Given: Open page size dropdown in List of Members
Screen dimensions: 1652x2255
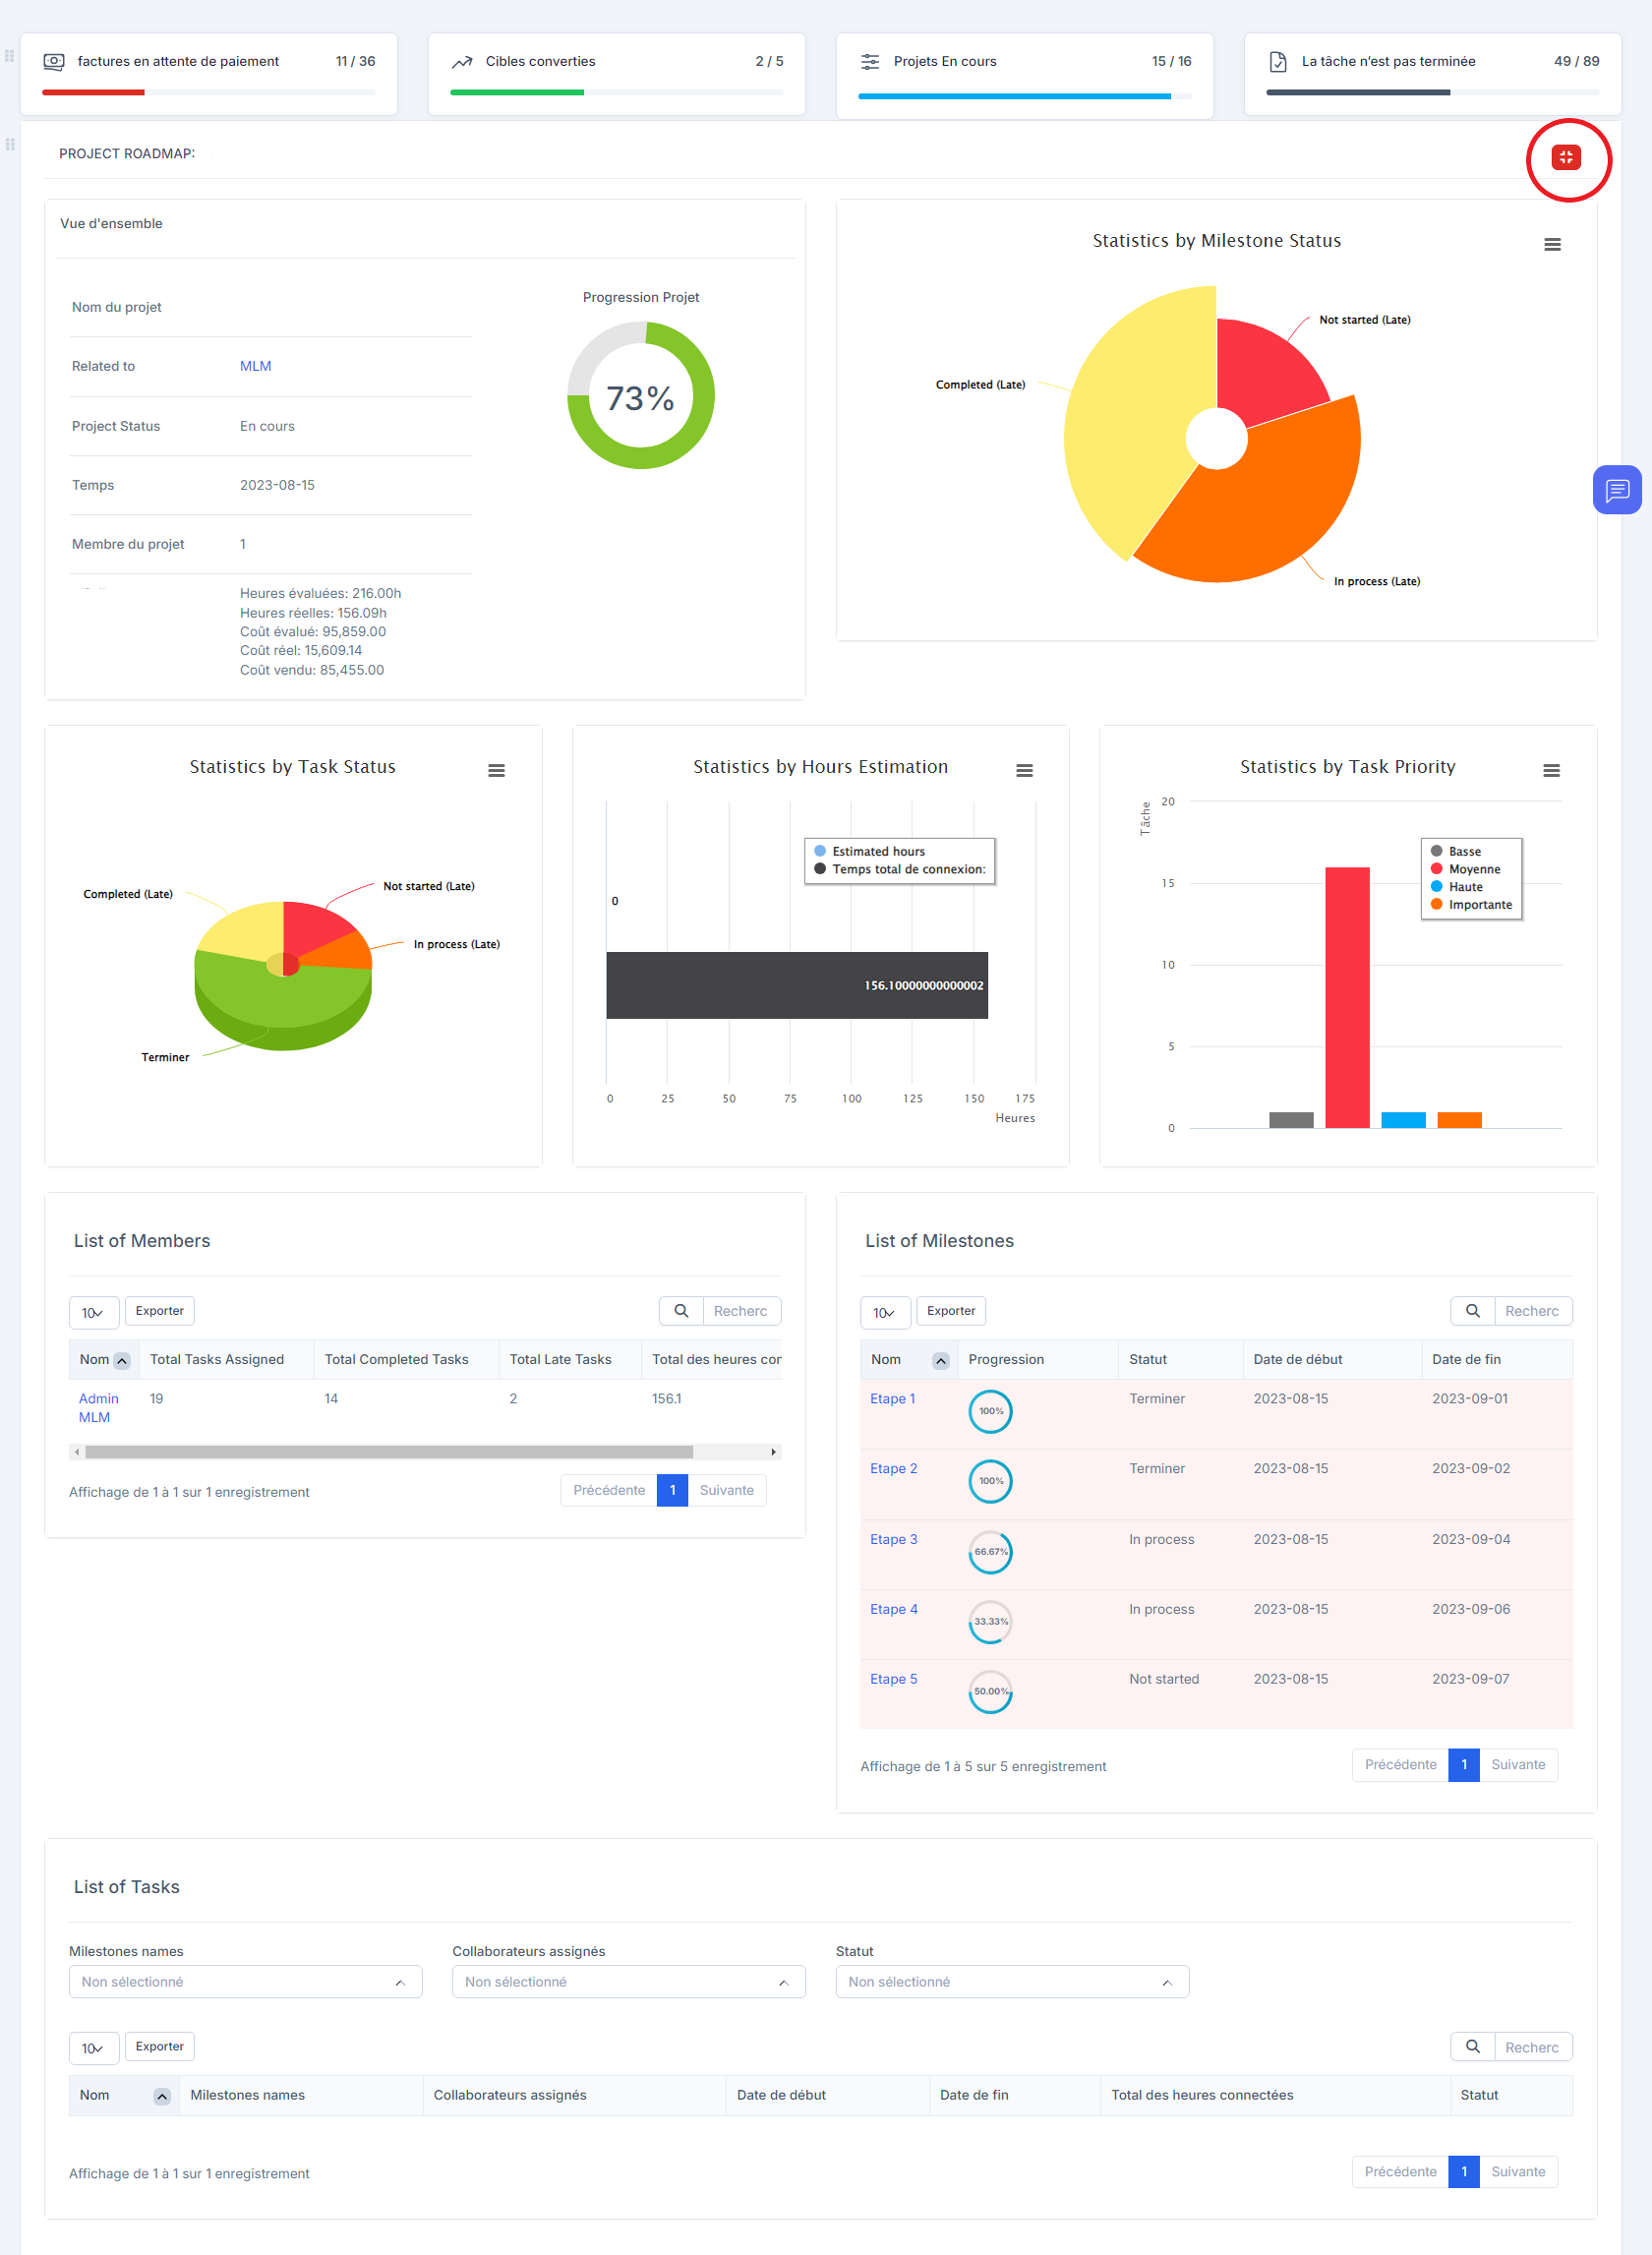Looking at the screenshot, I should 94,1312.
